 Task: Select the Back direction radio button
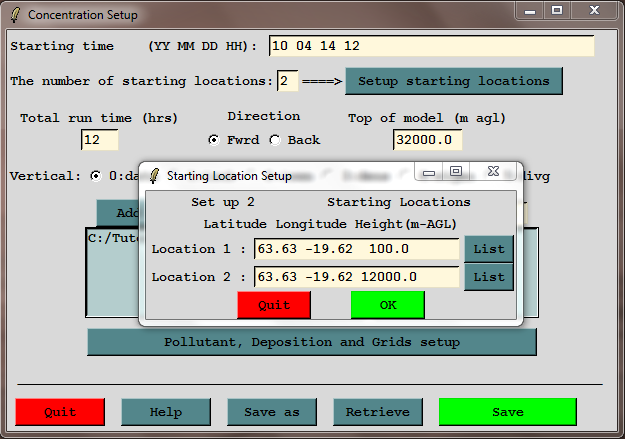coord(275,140)
